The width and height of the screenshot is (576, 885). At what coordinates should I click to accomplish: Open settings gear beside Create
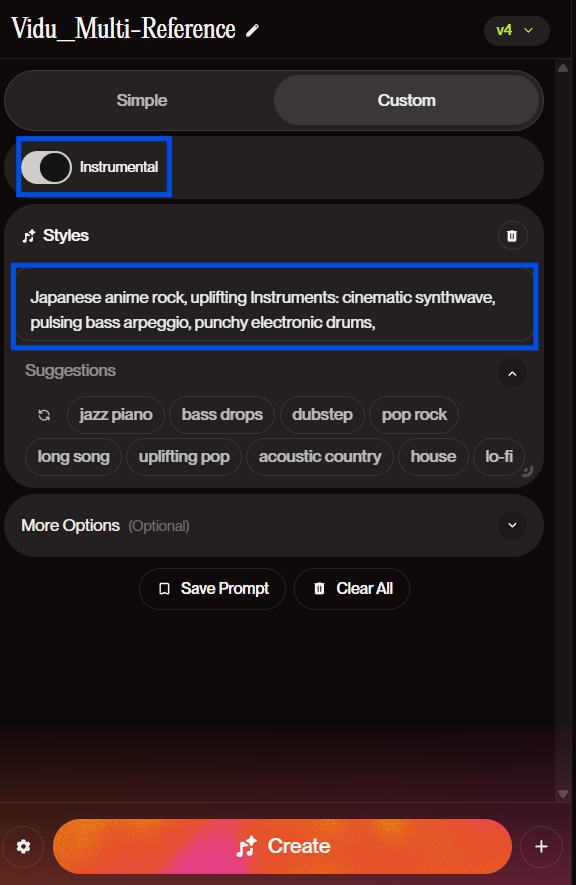23,847
